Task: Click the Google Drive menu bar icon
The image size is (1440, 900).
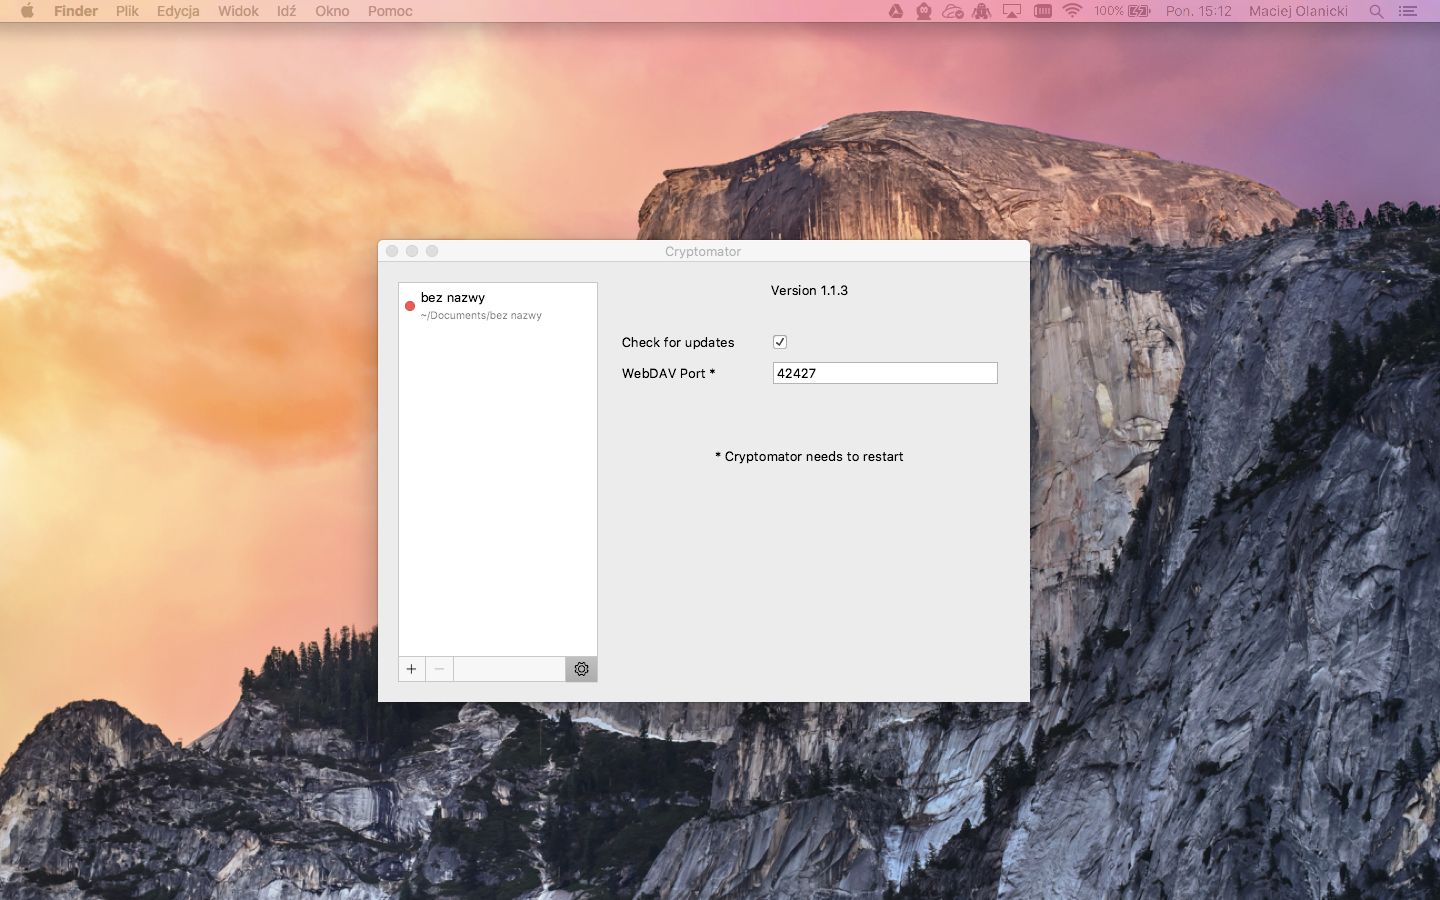Action: point(896,11)
